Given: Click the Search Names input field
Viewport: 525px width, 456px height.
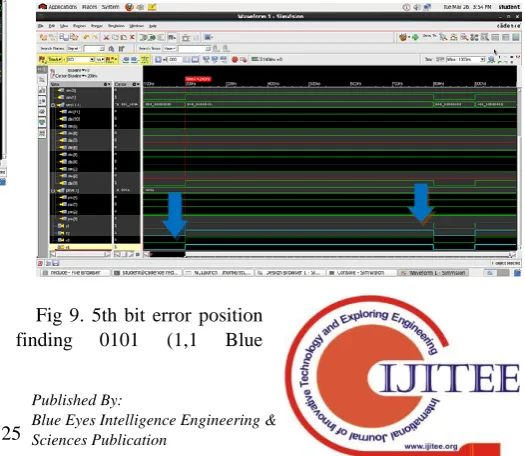Looking at the screenshot, I should (94, 49).
